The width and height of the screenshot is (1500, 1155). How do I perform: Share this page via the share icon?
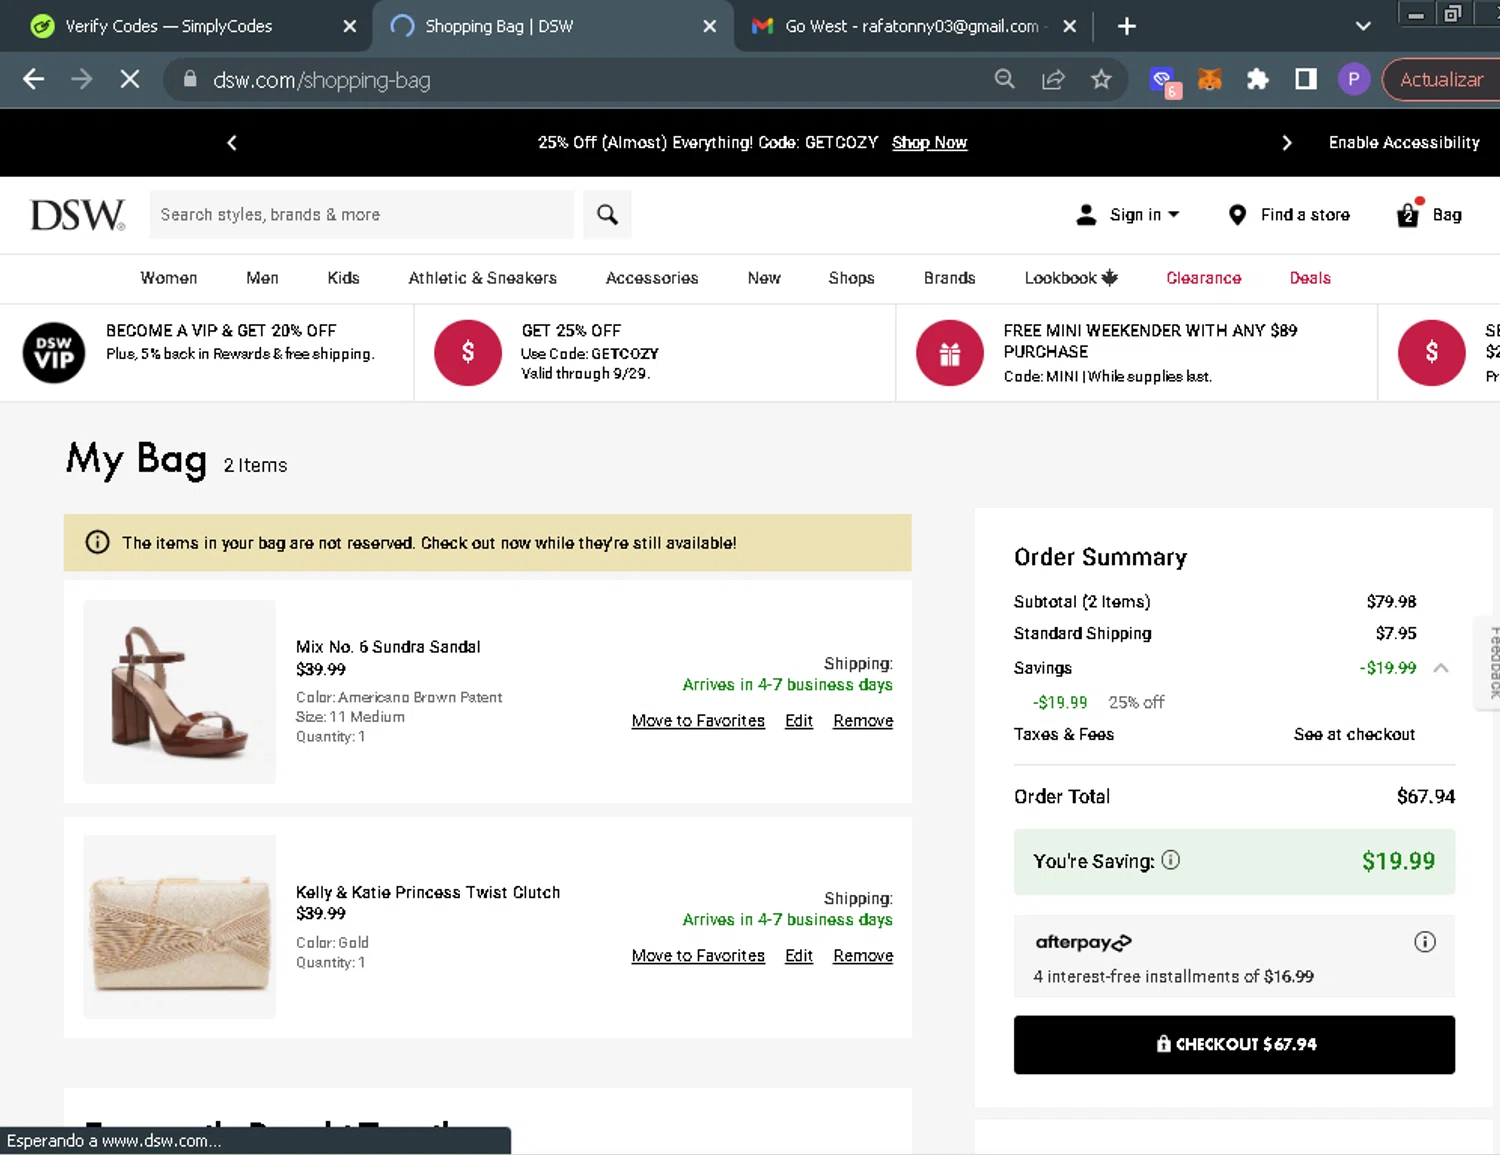(1053, 80)
